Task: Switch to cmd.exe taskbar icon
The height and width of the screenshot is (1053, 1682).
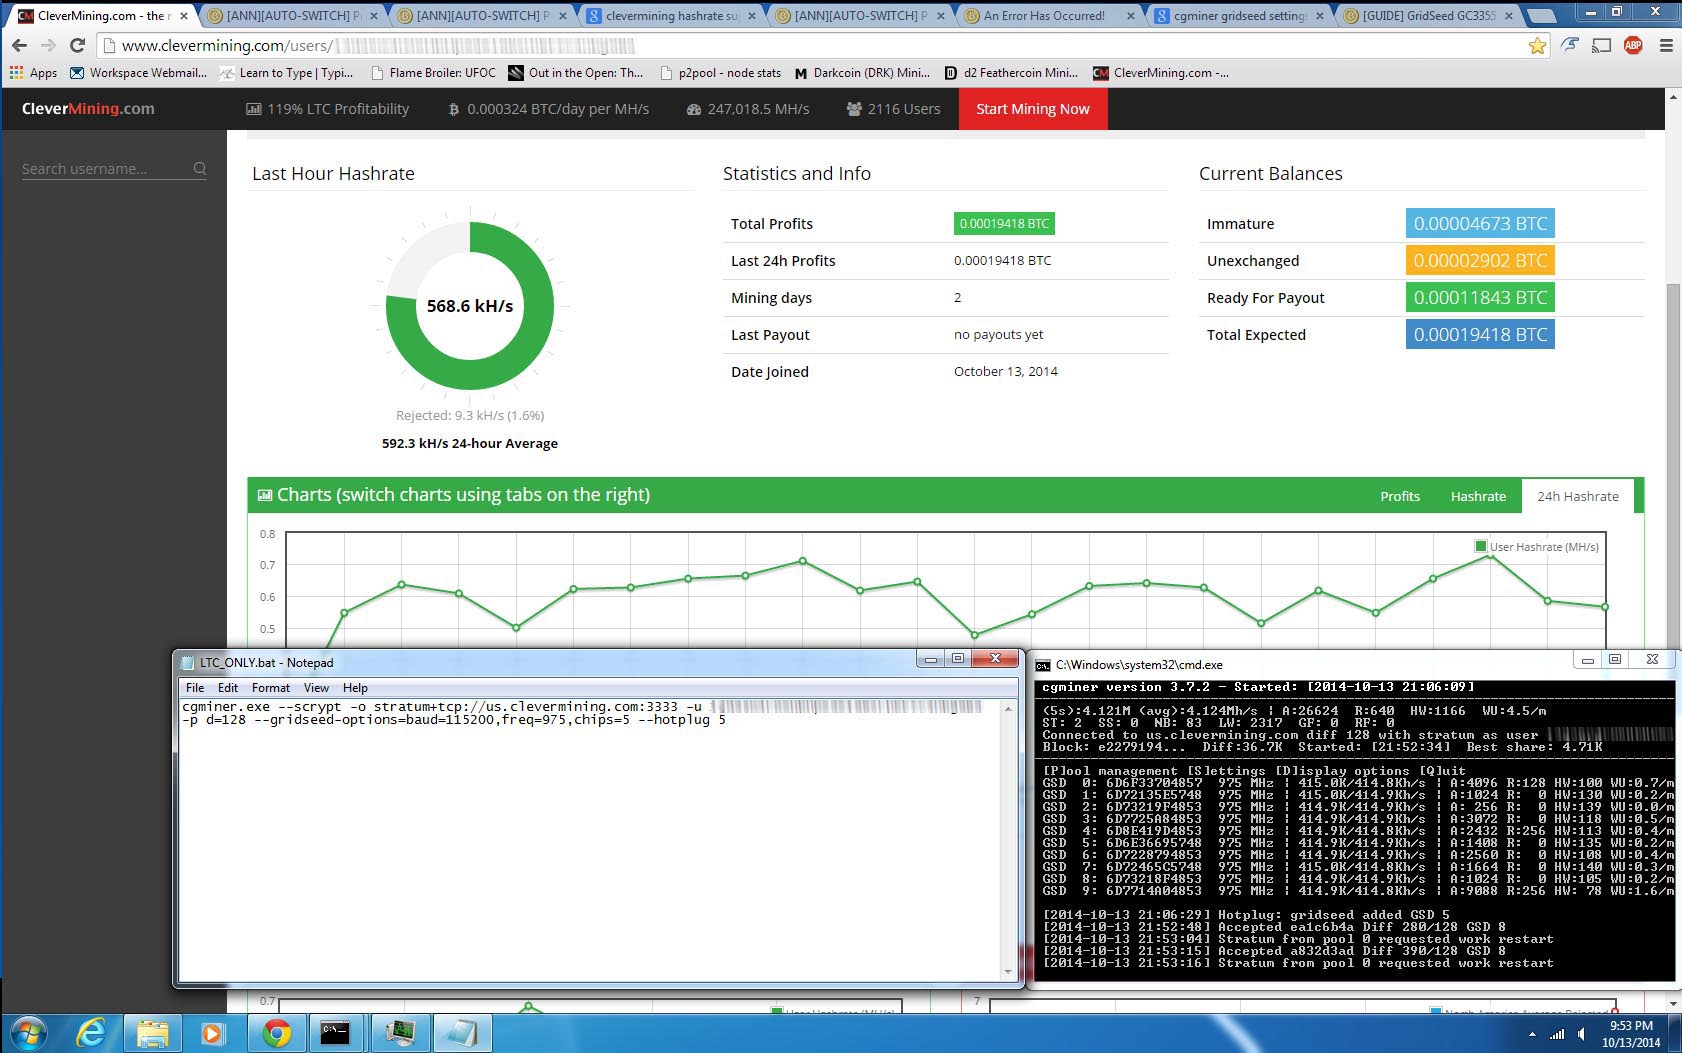Action: tap(336, 1032)
